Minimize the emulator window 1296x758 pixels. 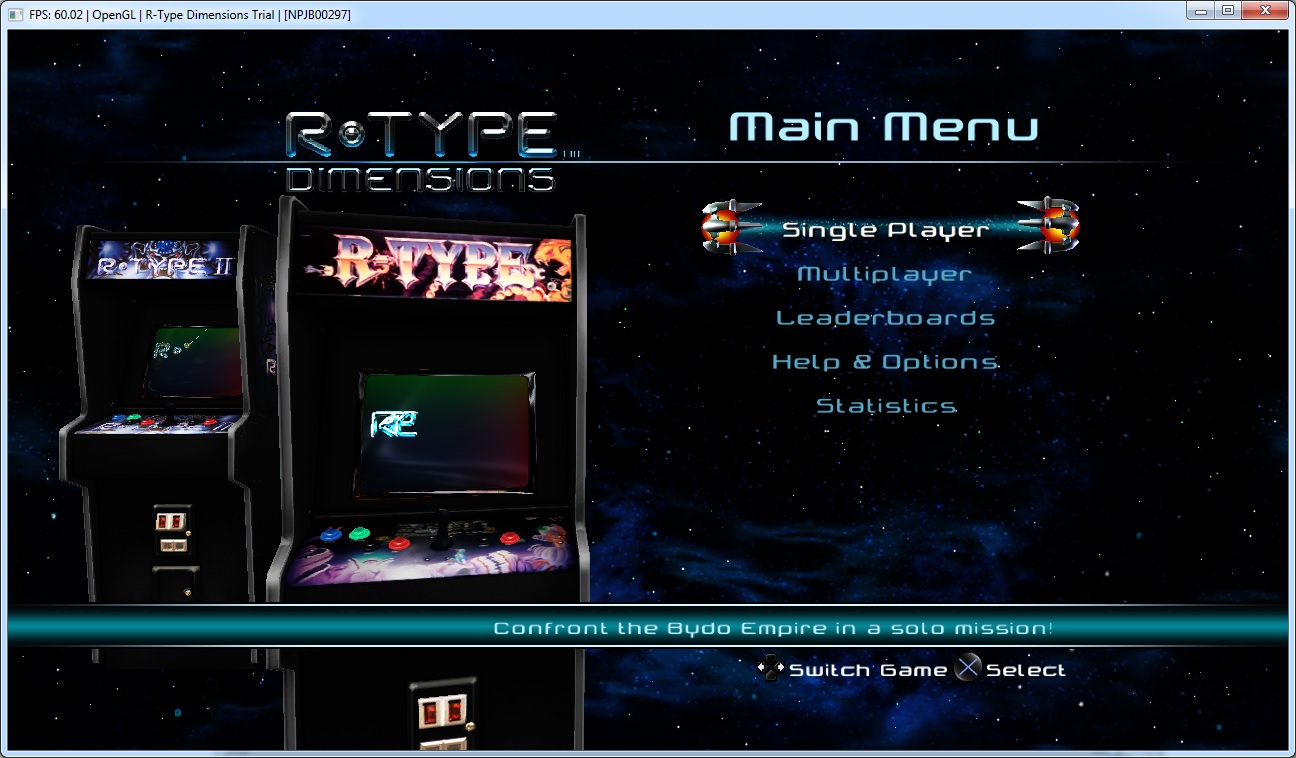point(1201,11)
